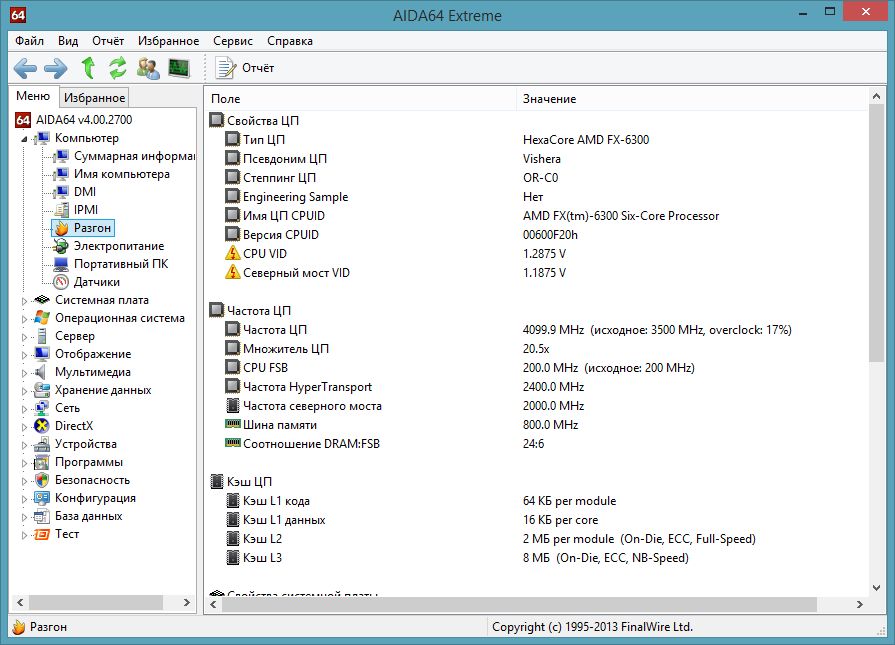Select the Свойства ЦП group header
The height and width of the screenshot is (645, 895).
[263, 120]
